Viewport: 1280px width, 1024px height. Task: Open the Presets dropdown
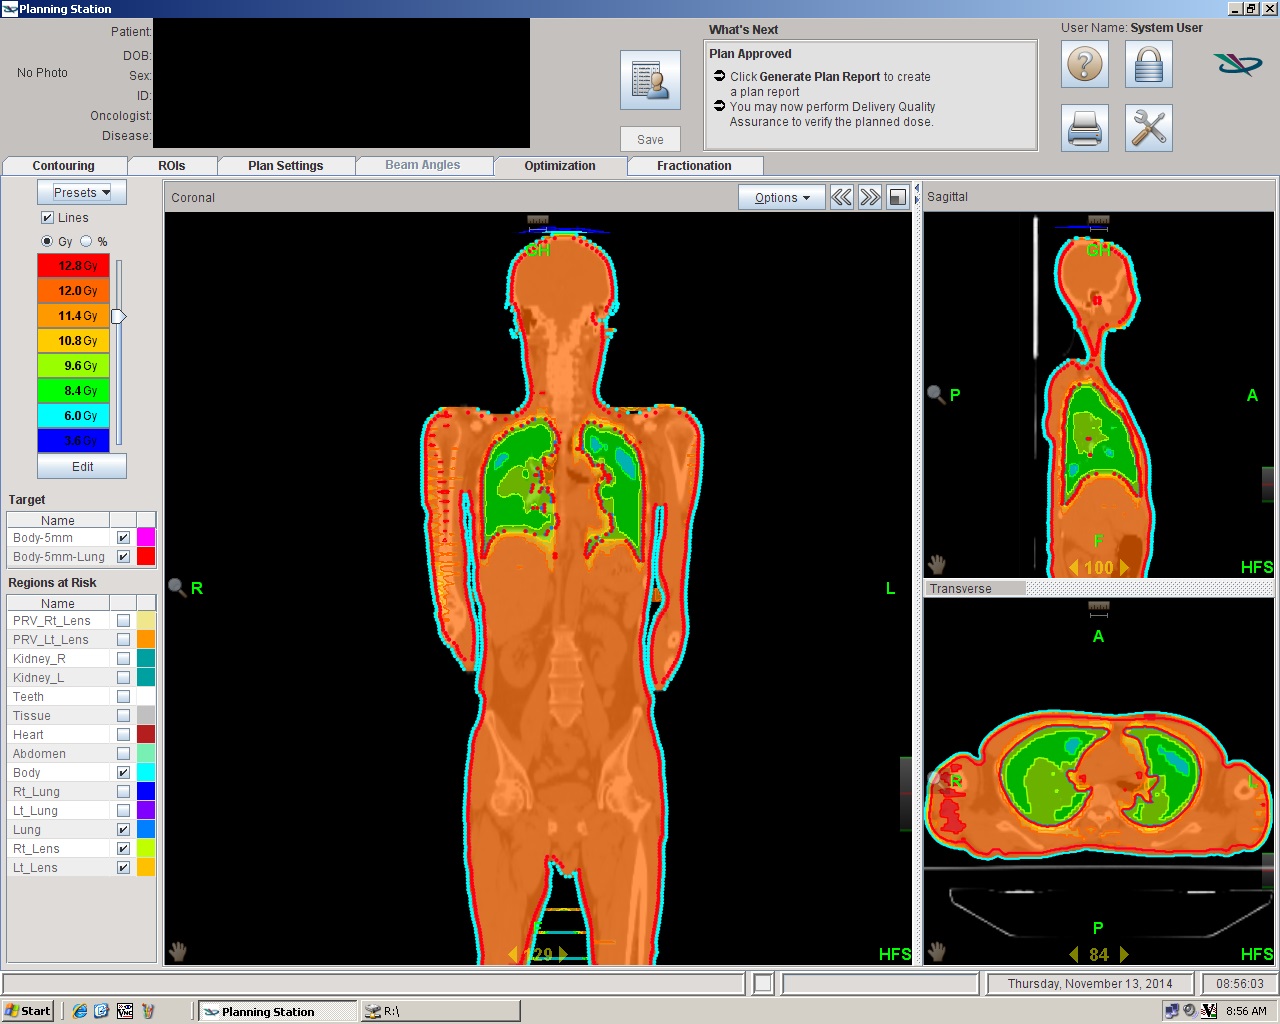82,192
